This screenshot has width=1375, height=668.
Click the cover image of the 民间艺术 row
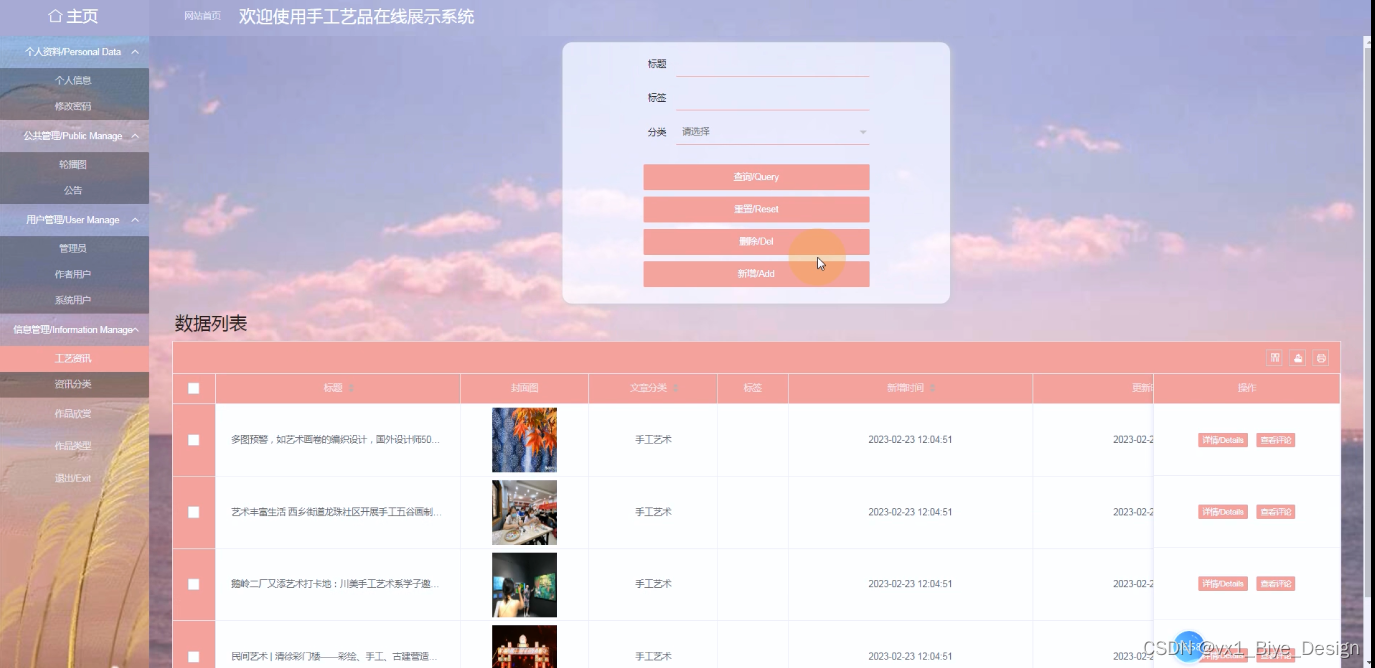524,646
